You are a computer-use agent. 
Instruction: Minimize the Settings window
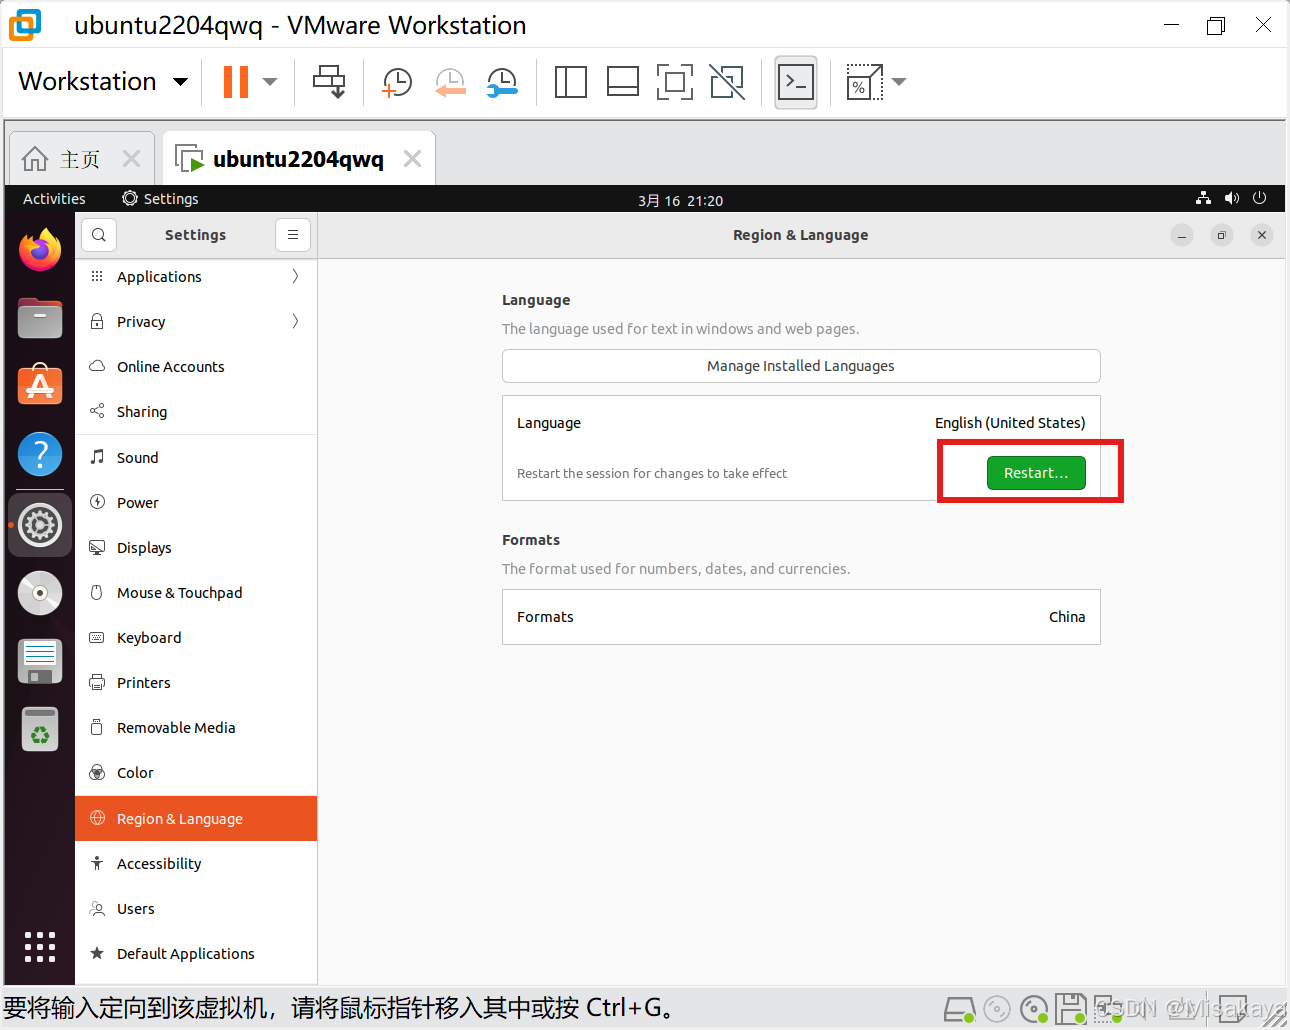(1182, 235)
